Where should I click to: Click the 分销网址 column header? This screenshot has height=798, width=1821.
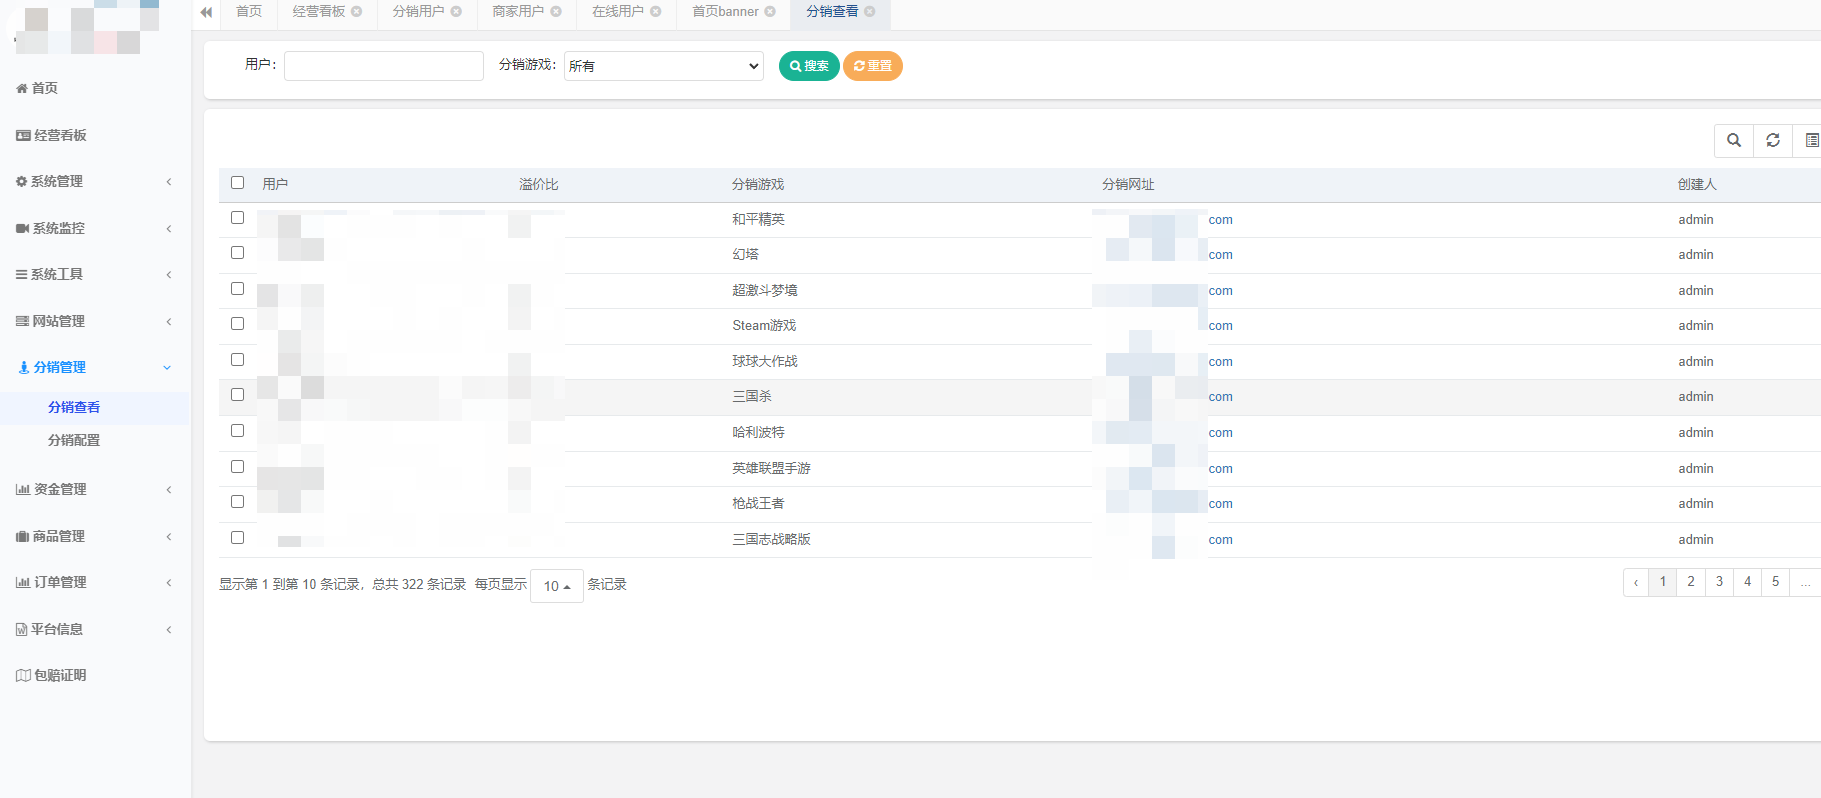[1128, 184]
